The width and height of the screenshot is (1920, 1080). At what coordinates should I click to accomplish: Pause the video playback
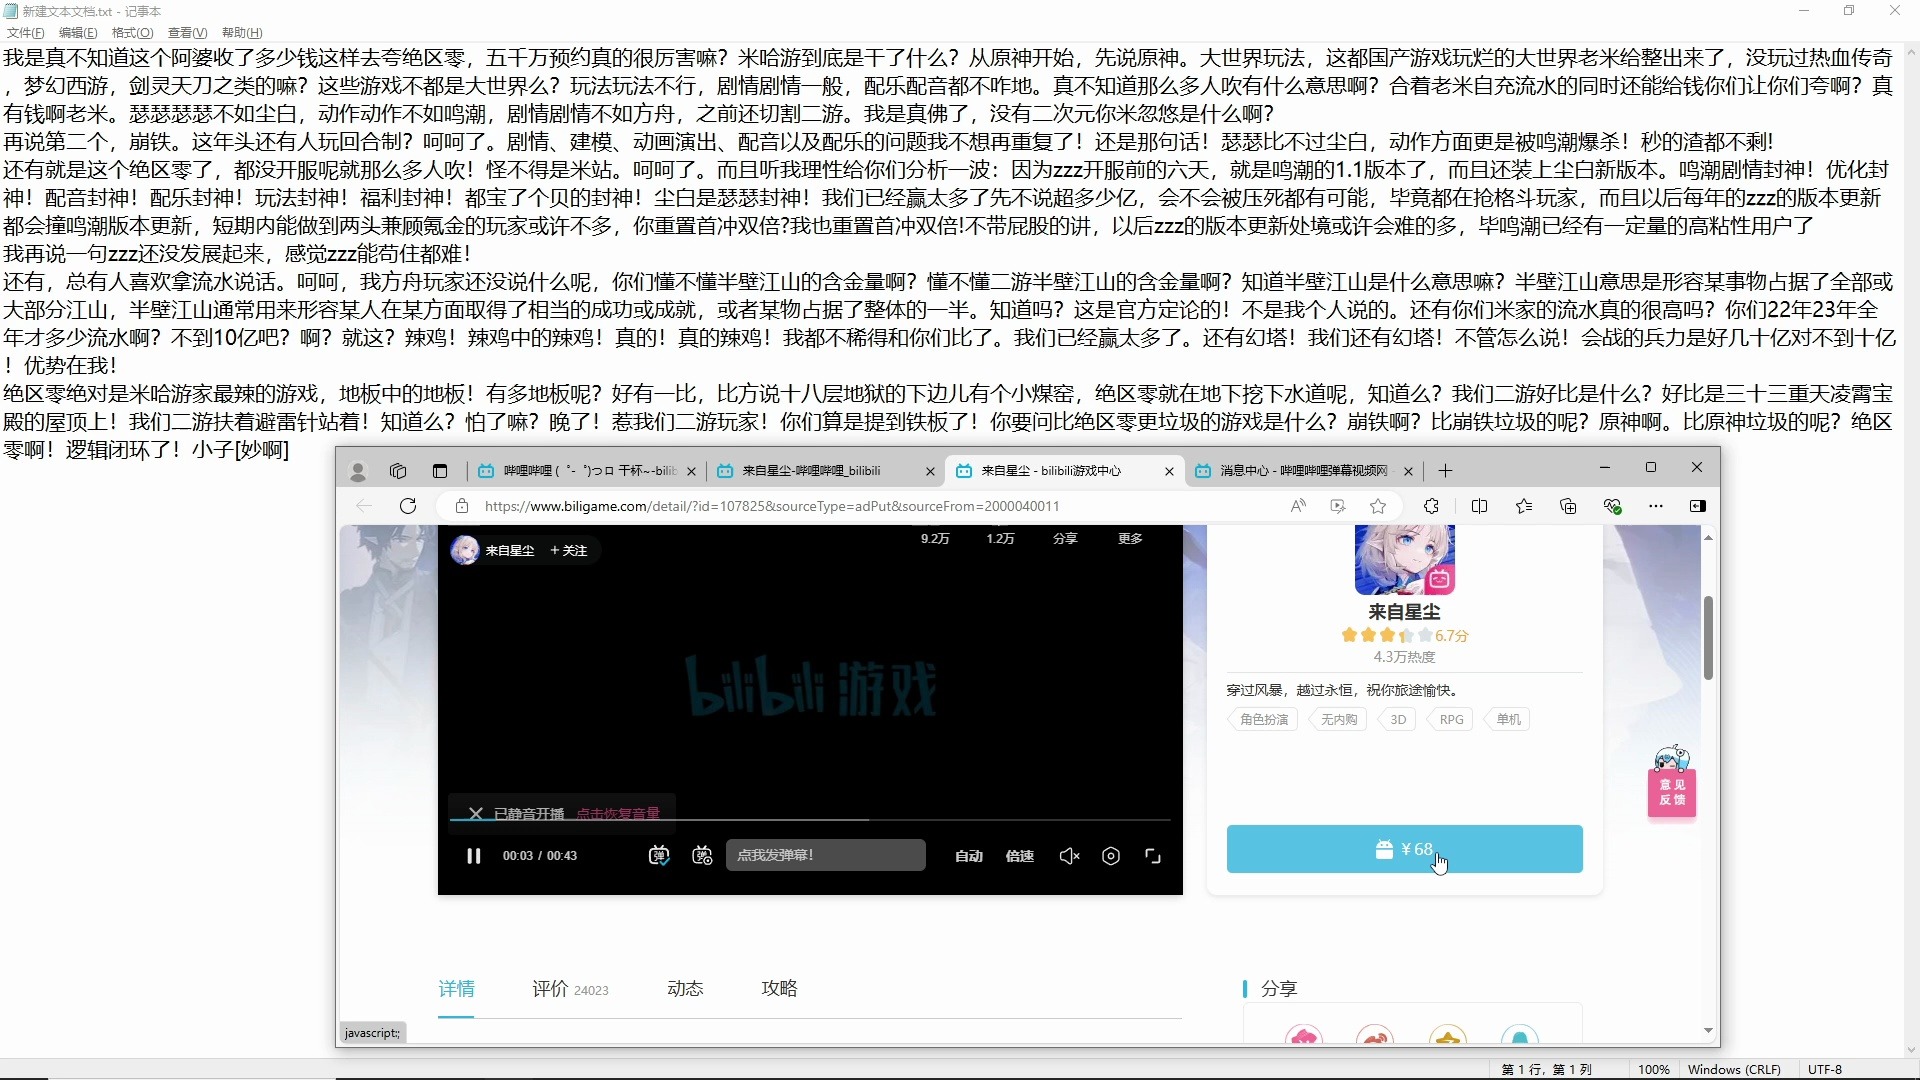[x=474, y=856]
